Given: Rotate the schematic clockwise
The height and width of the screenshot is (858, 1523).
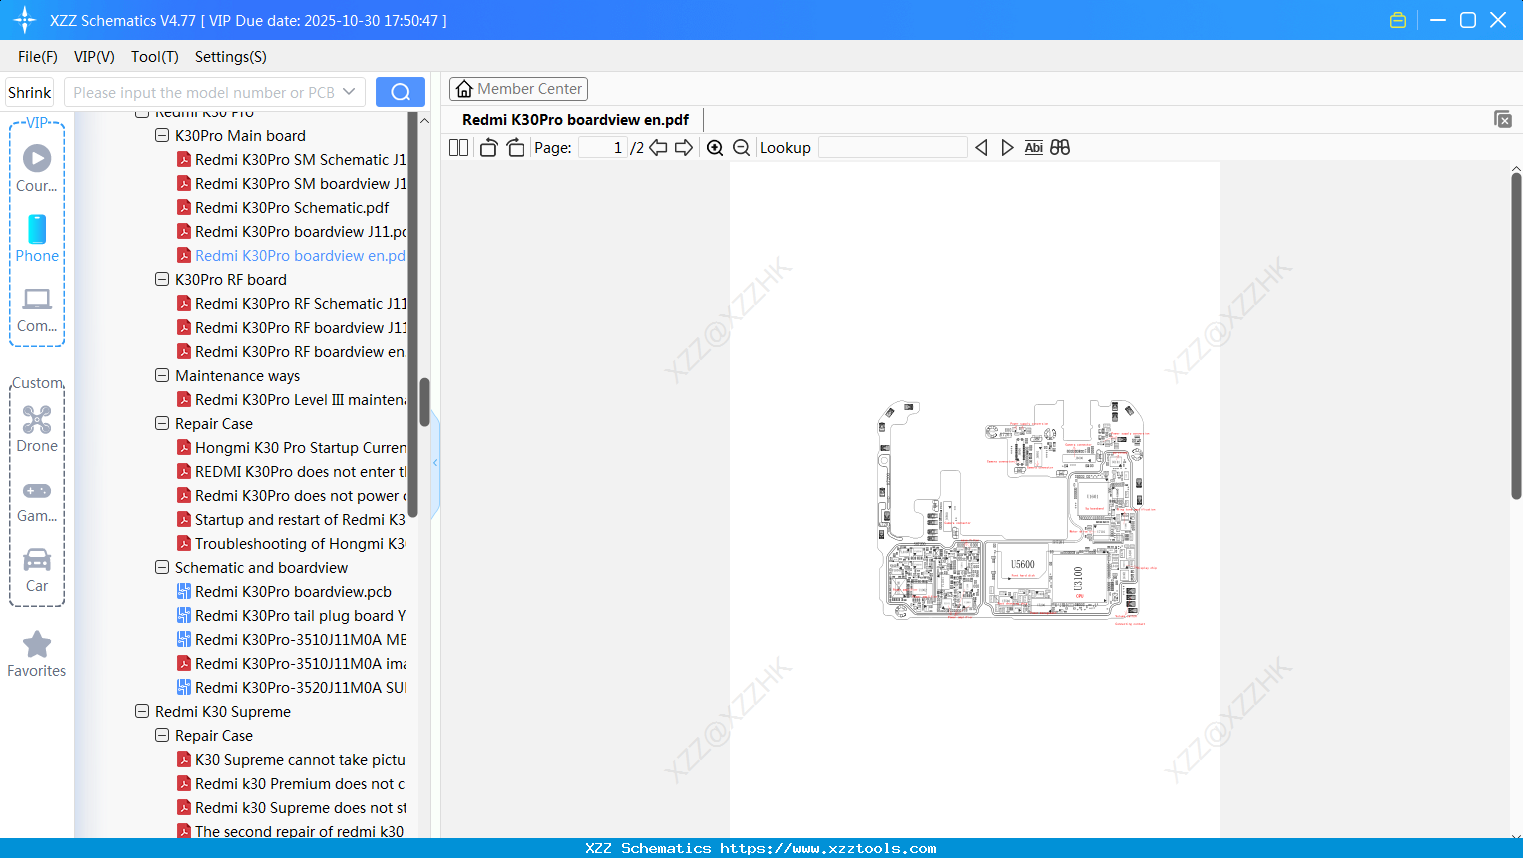Looking at the screenshot, I should pos(515,147).
